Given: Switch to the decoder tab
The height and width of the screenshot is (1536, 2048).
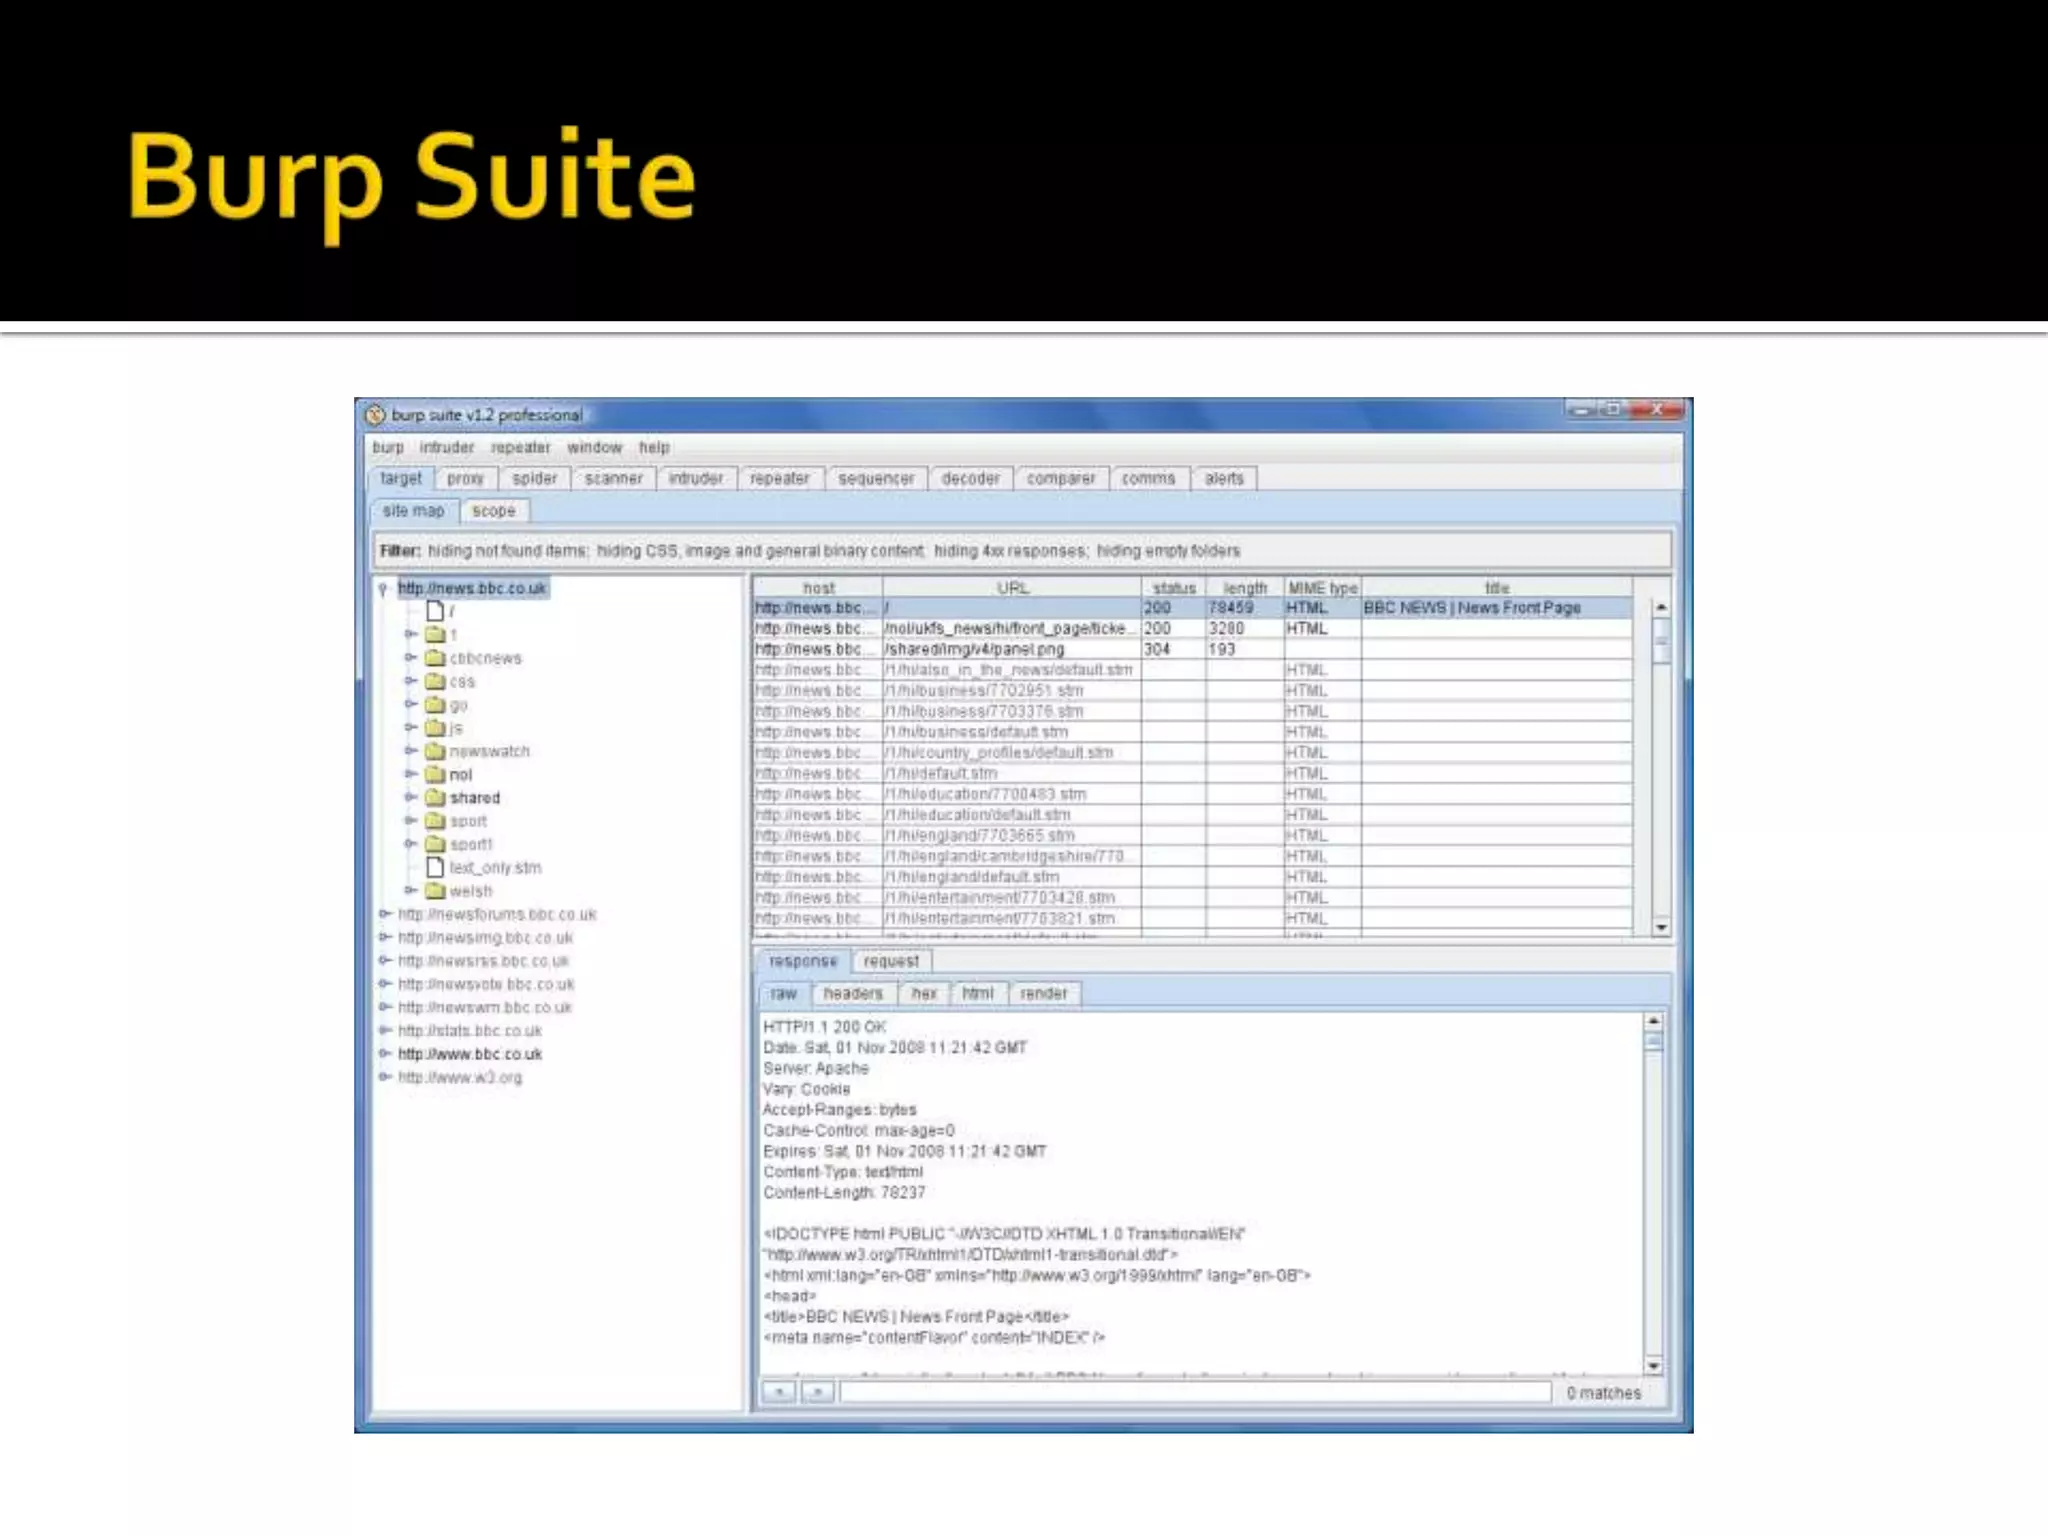Looking at the screenshot, I should coord(970,479).
